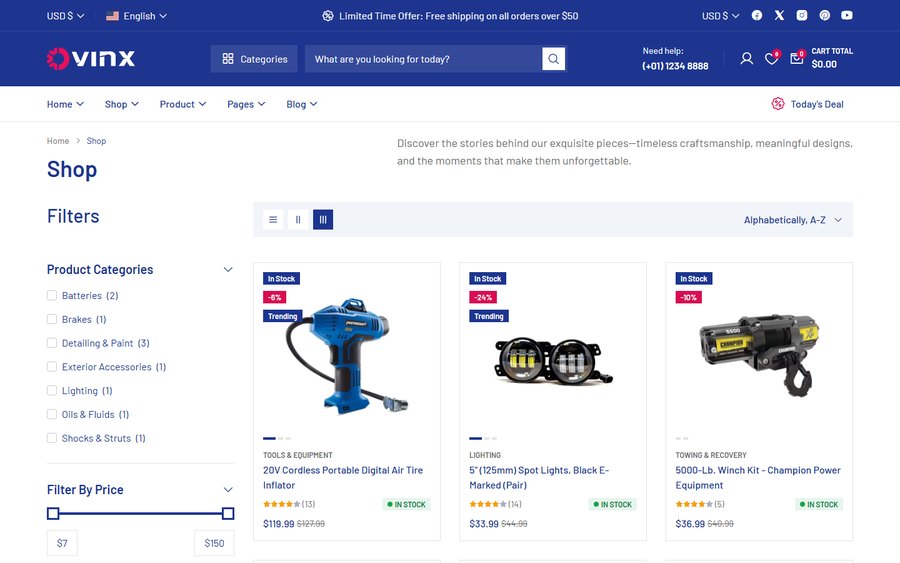Viewport: 900px width, 563px height.
Task: Switch to two-column grid view
Action: click(x=298, y=219)
